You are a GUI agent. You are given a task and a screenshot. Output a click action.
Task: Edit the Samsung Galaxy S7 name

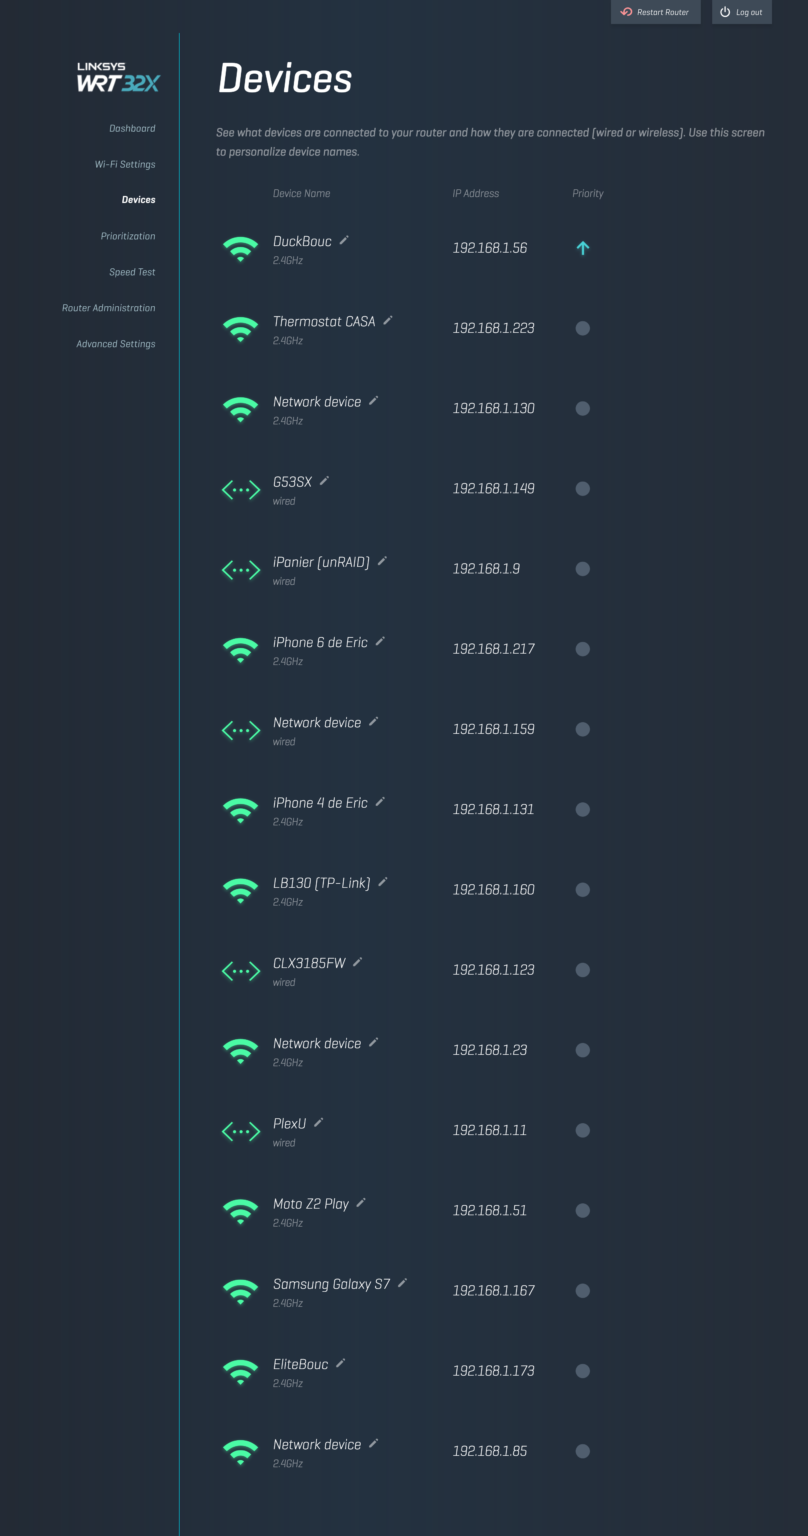(402, 1283)
